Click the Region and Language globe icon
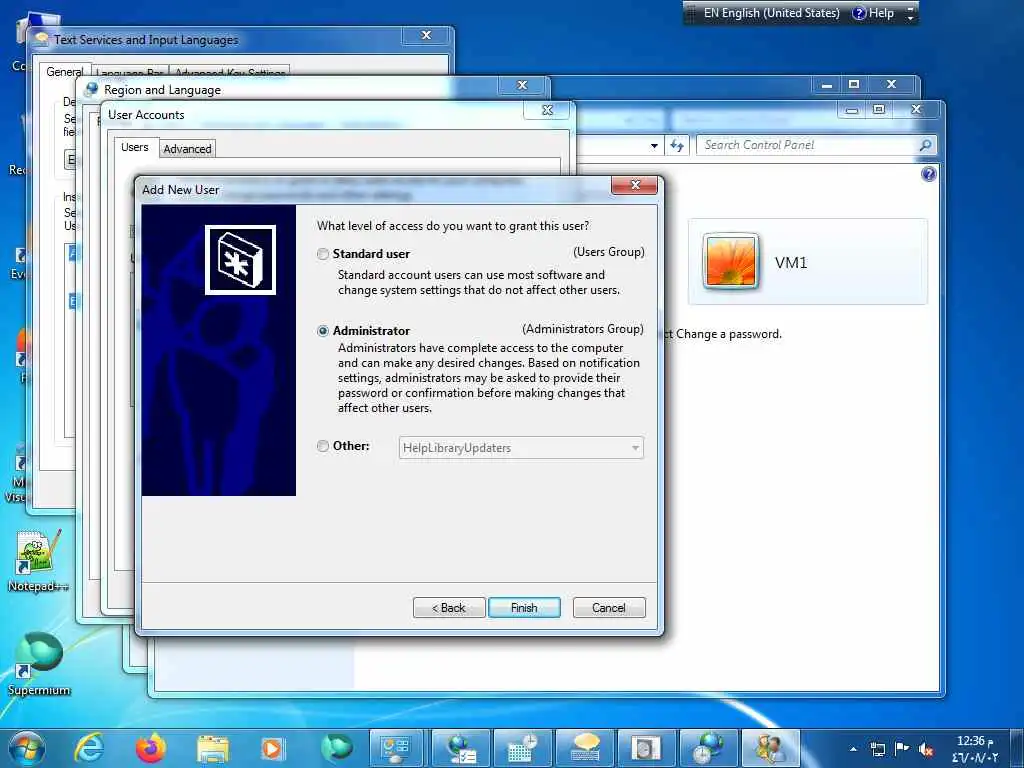The width and height of the screenshot is (1024, 768). pyautogui.click(x=92, y=89)
